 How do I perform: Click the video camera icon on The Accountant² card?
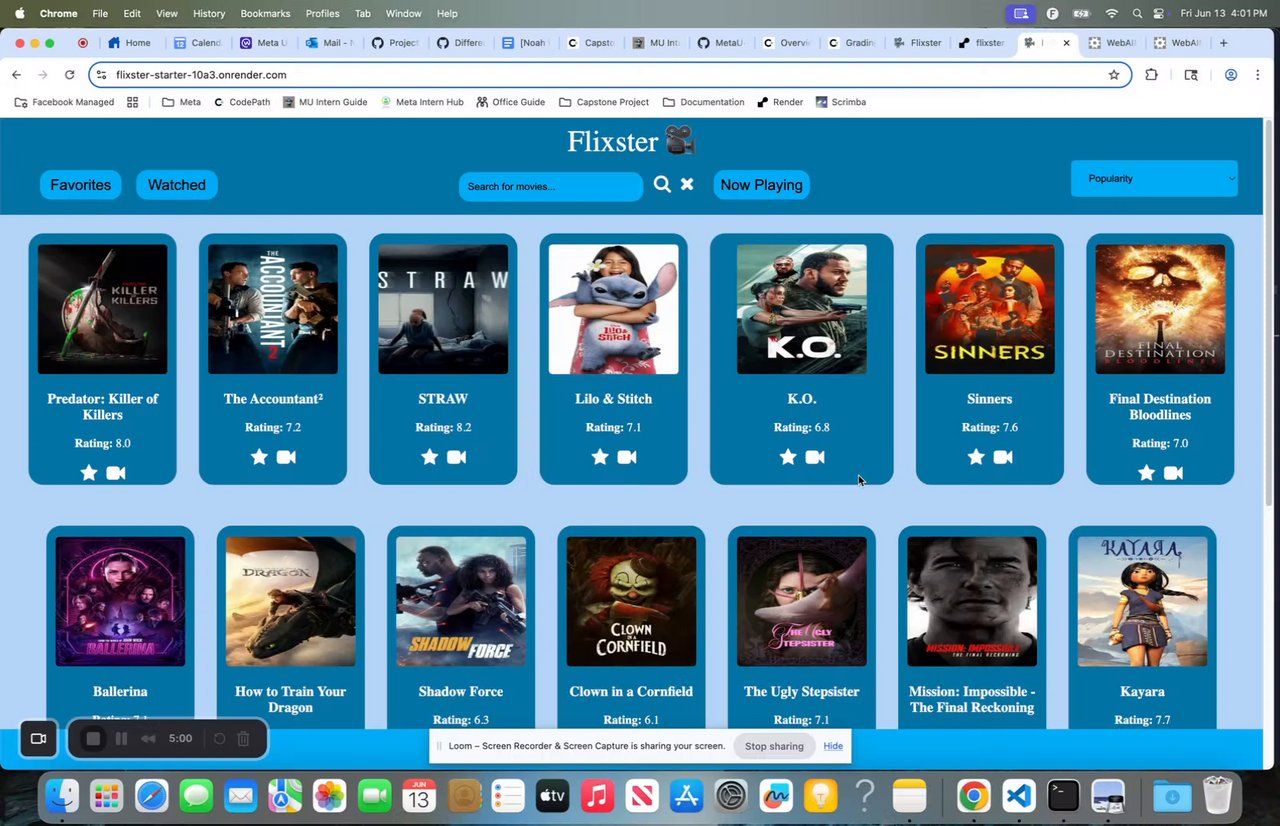pyautogui.click(x=286, y=457)
